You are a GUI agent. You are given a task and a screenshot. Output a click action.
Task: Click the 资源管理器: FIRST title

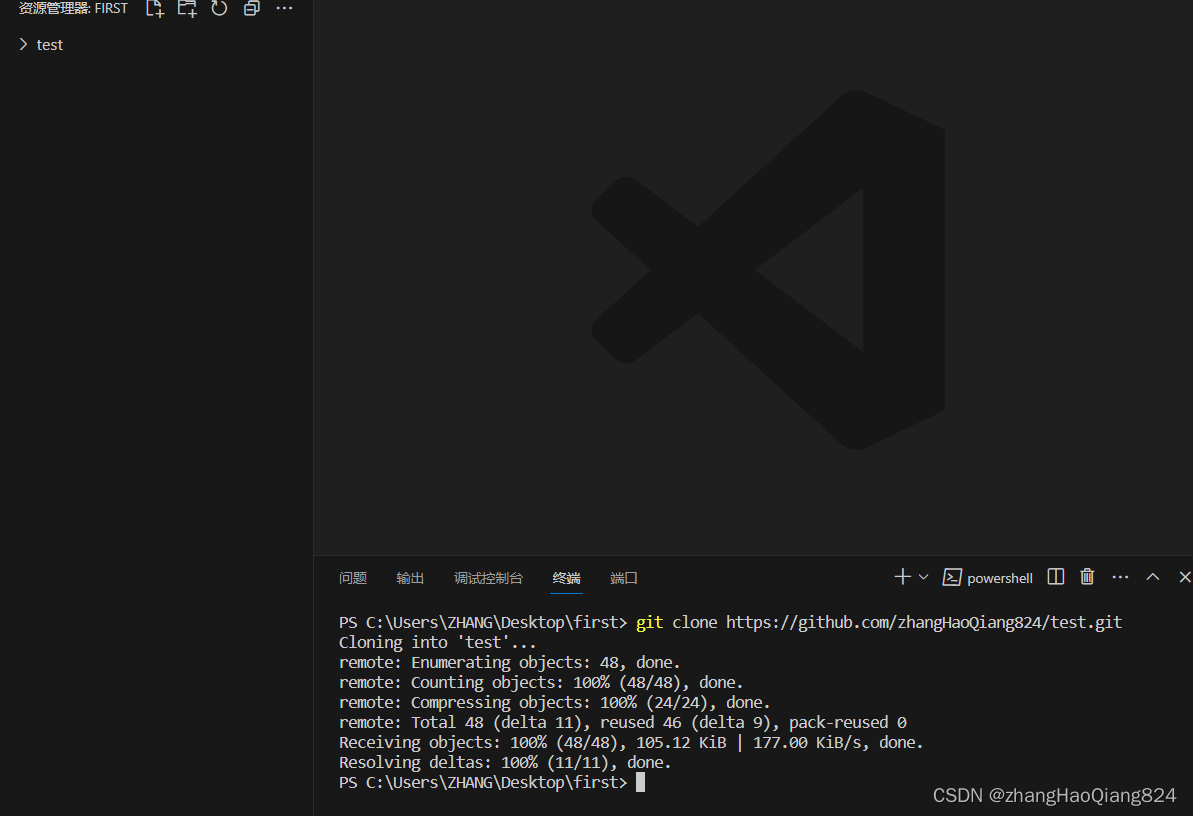click(73, 8)
